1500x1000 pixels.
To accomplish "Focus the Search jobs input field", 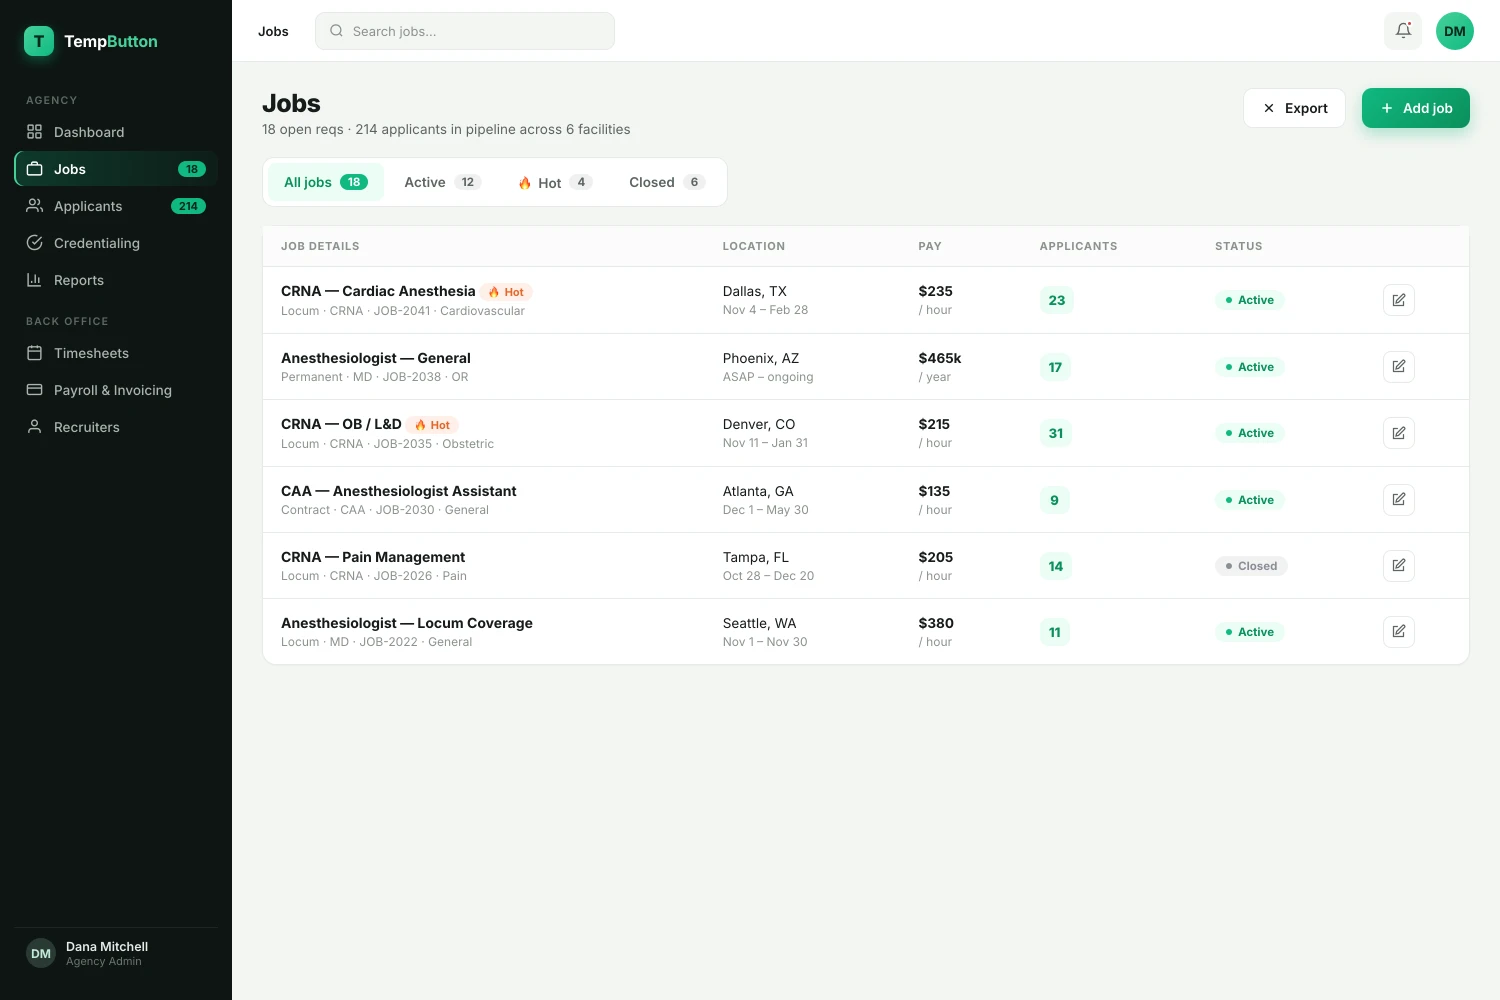I will pos(465,31).
